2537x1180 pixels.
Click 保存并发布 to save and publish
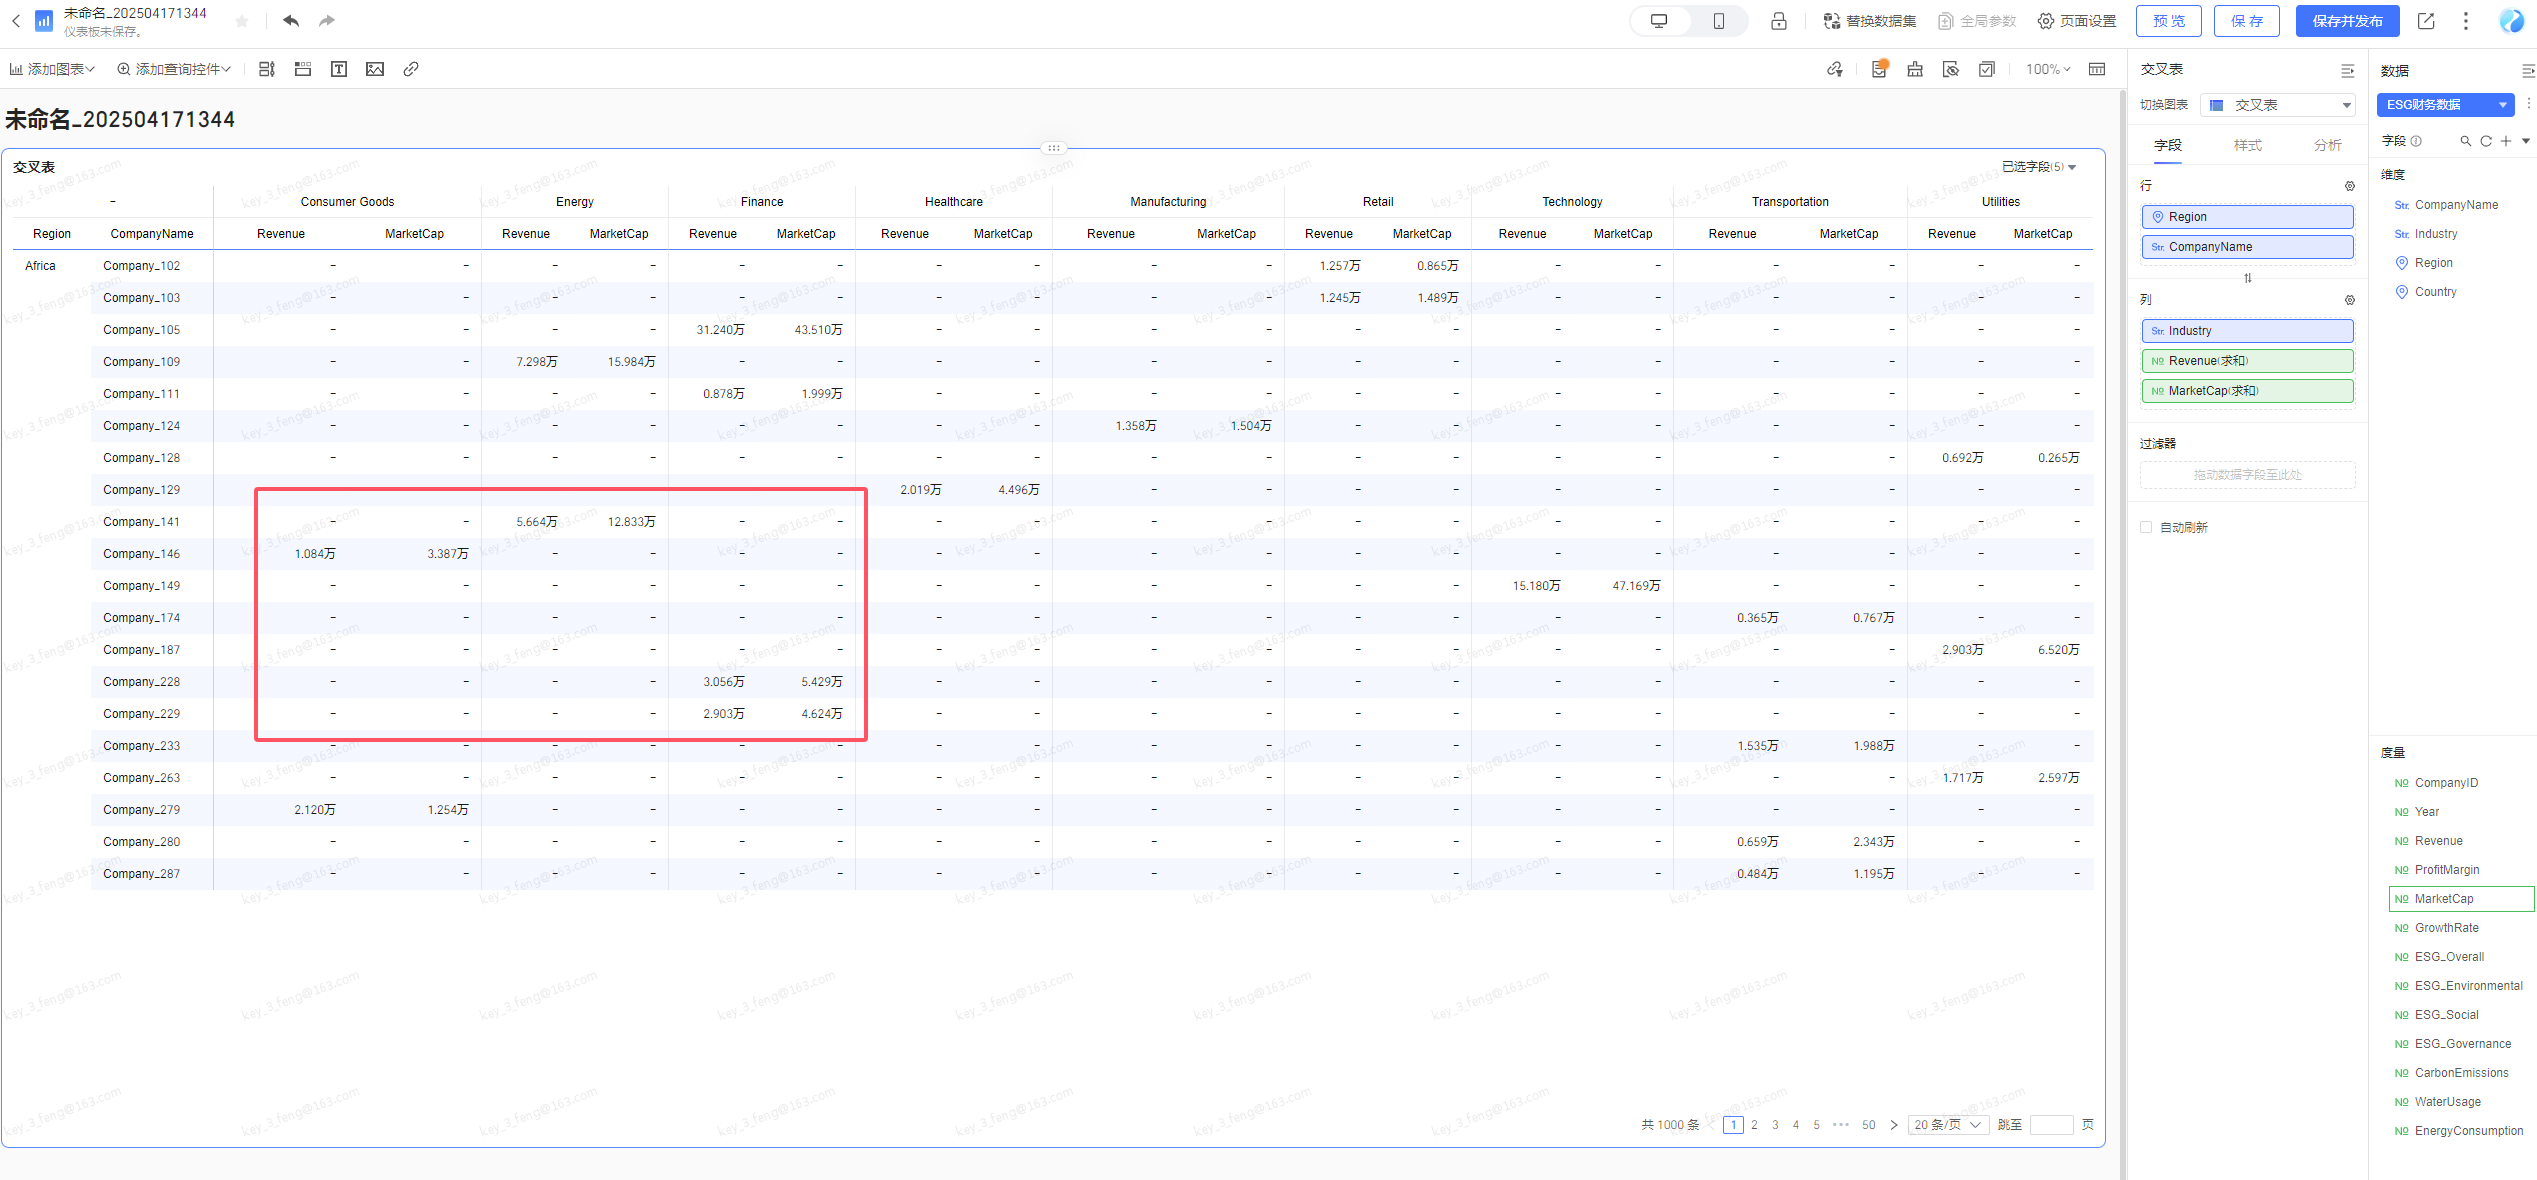tap(2347, 21)
